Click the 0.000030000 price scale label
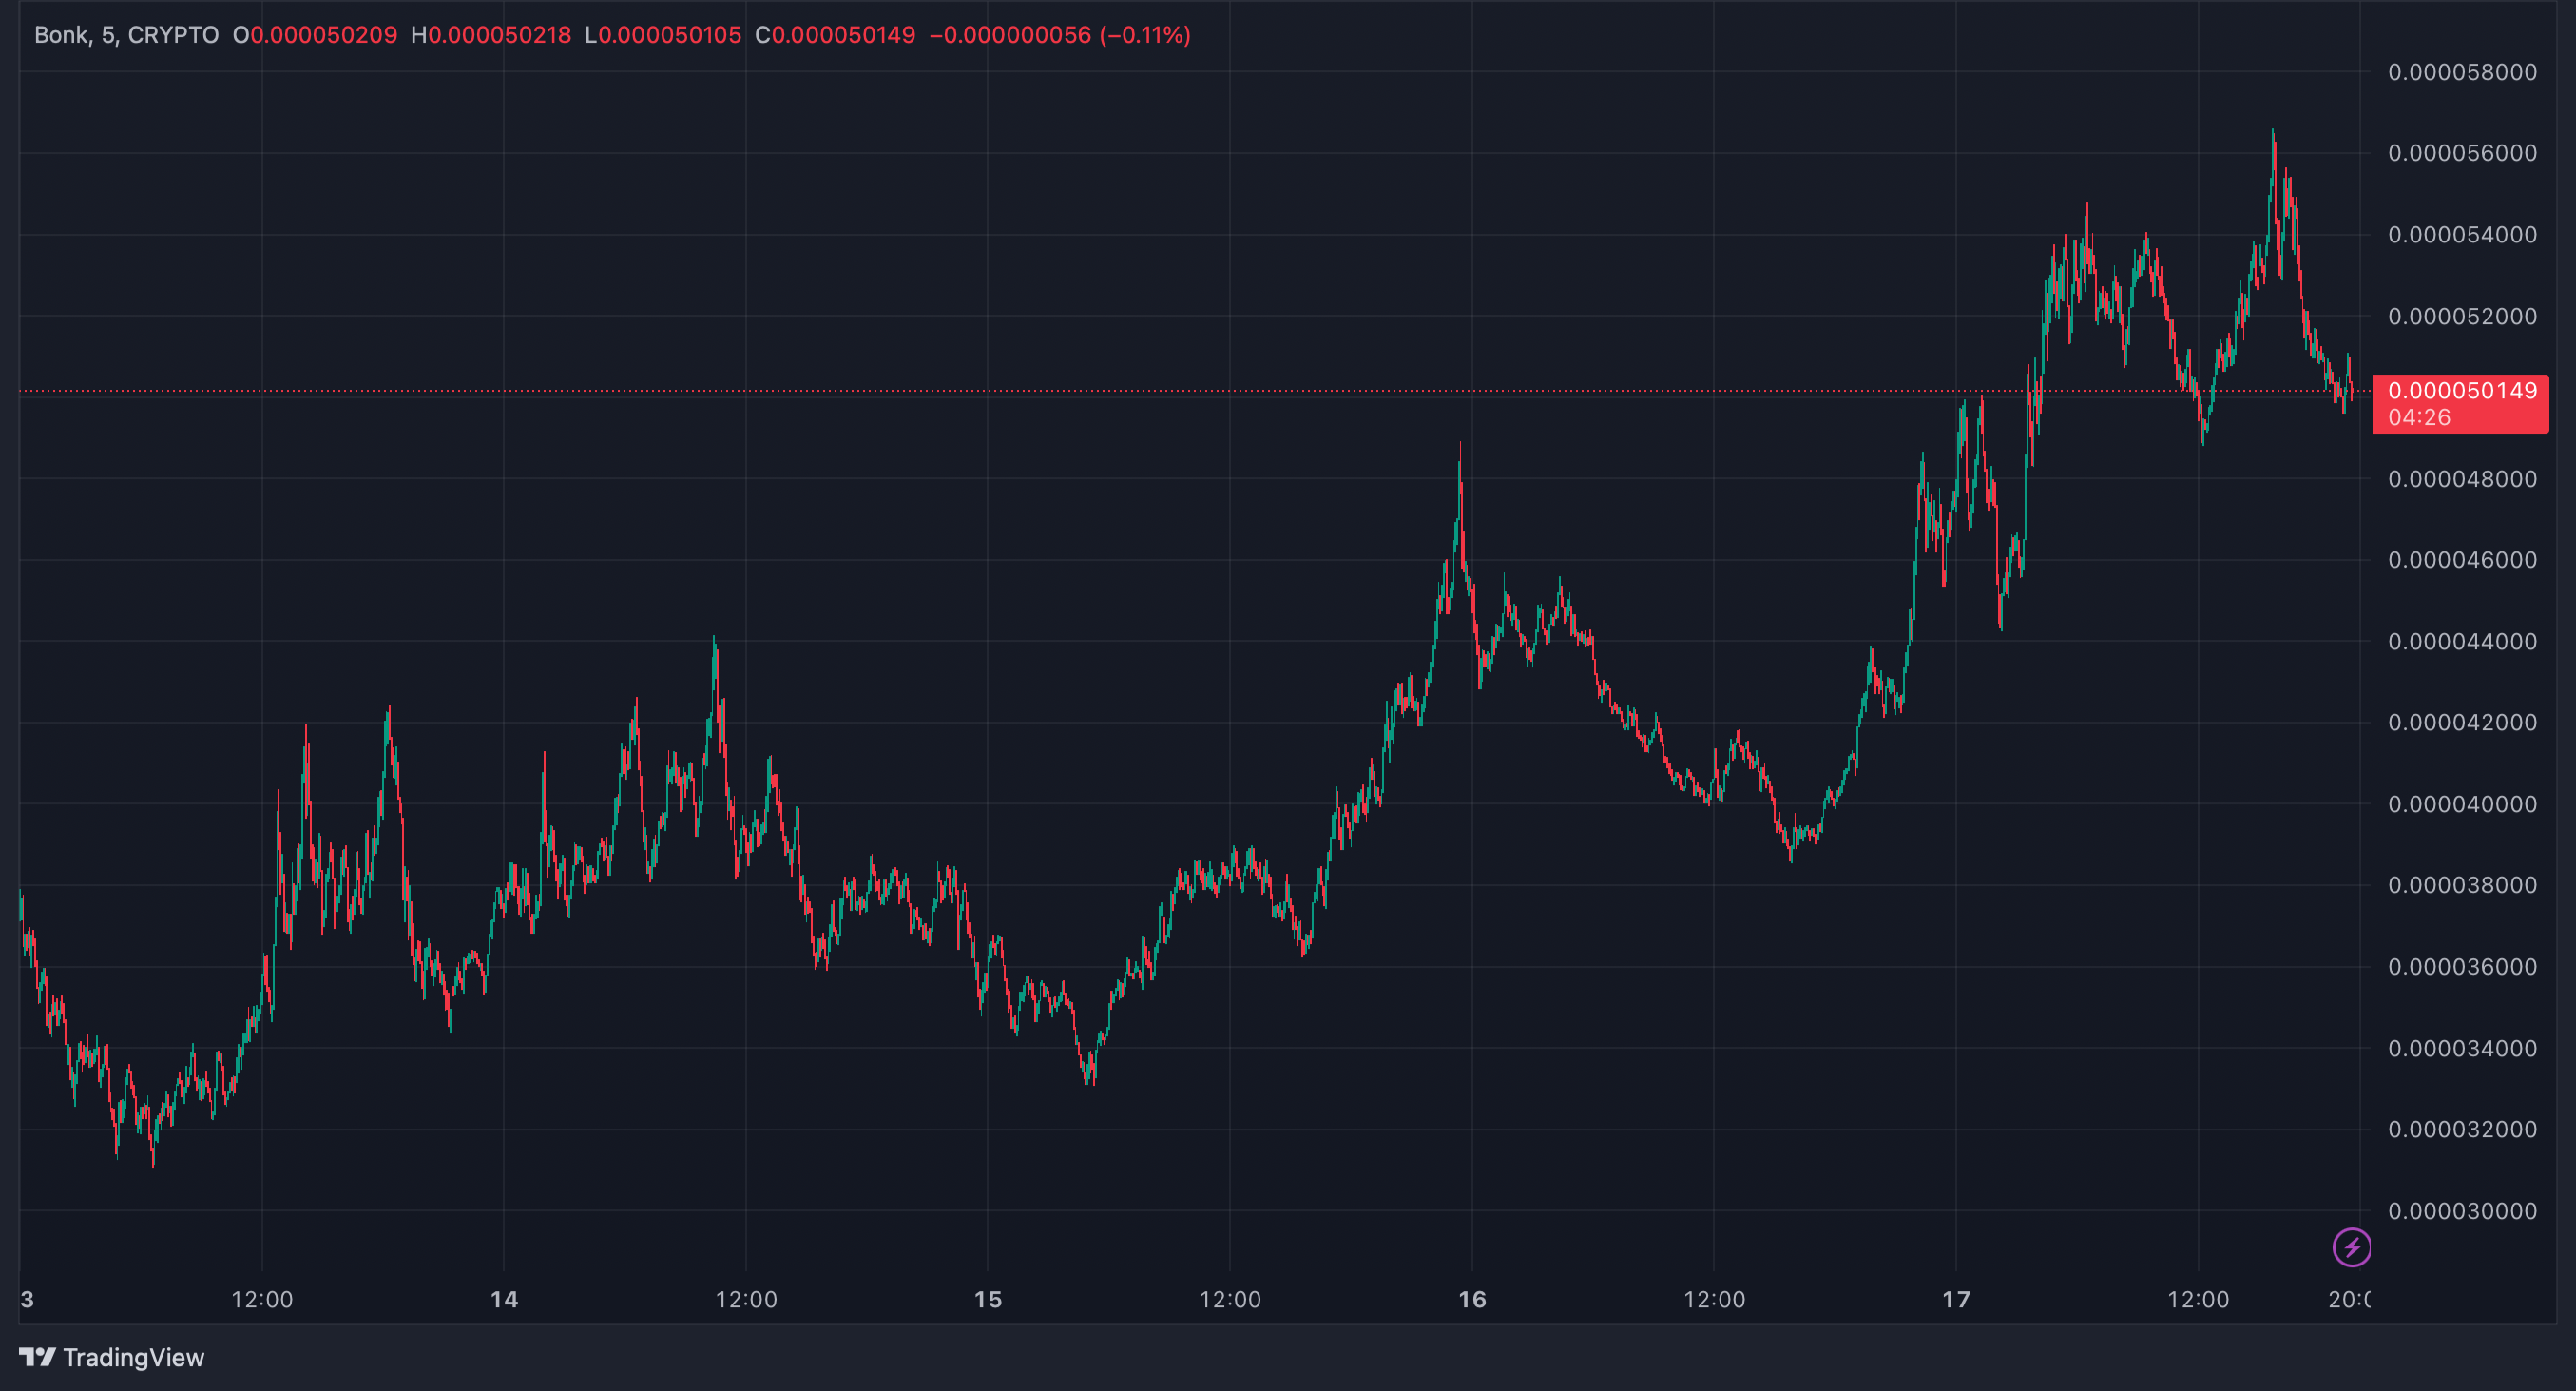 [2461, 1211]
